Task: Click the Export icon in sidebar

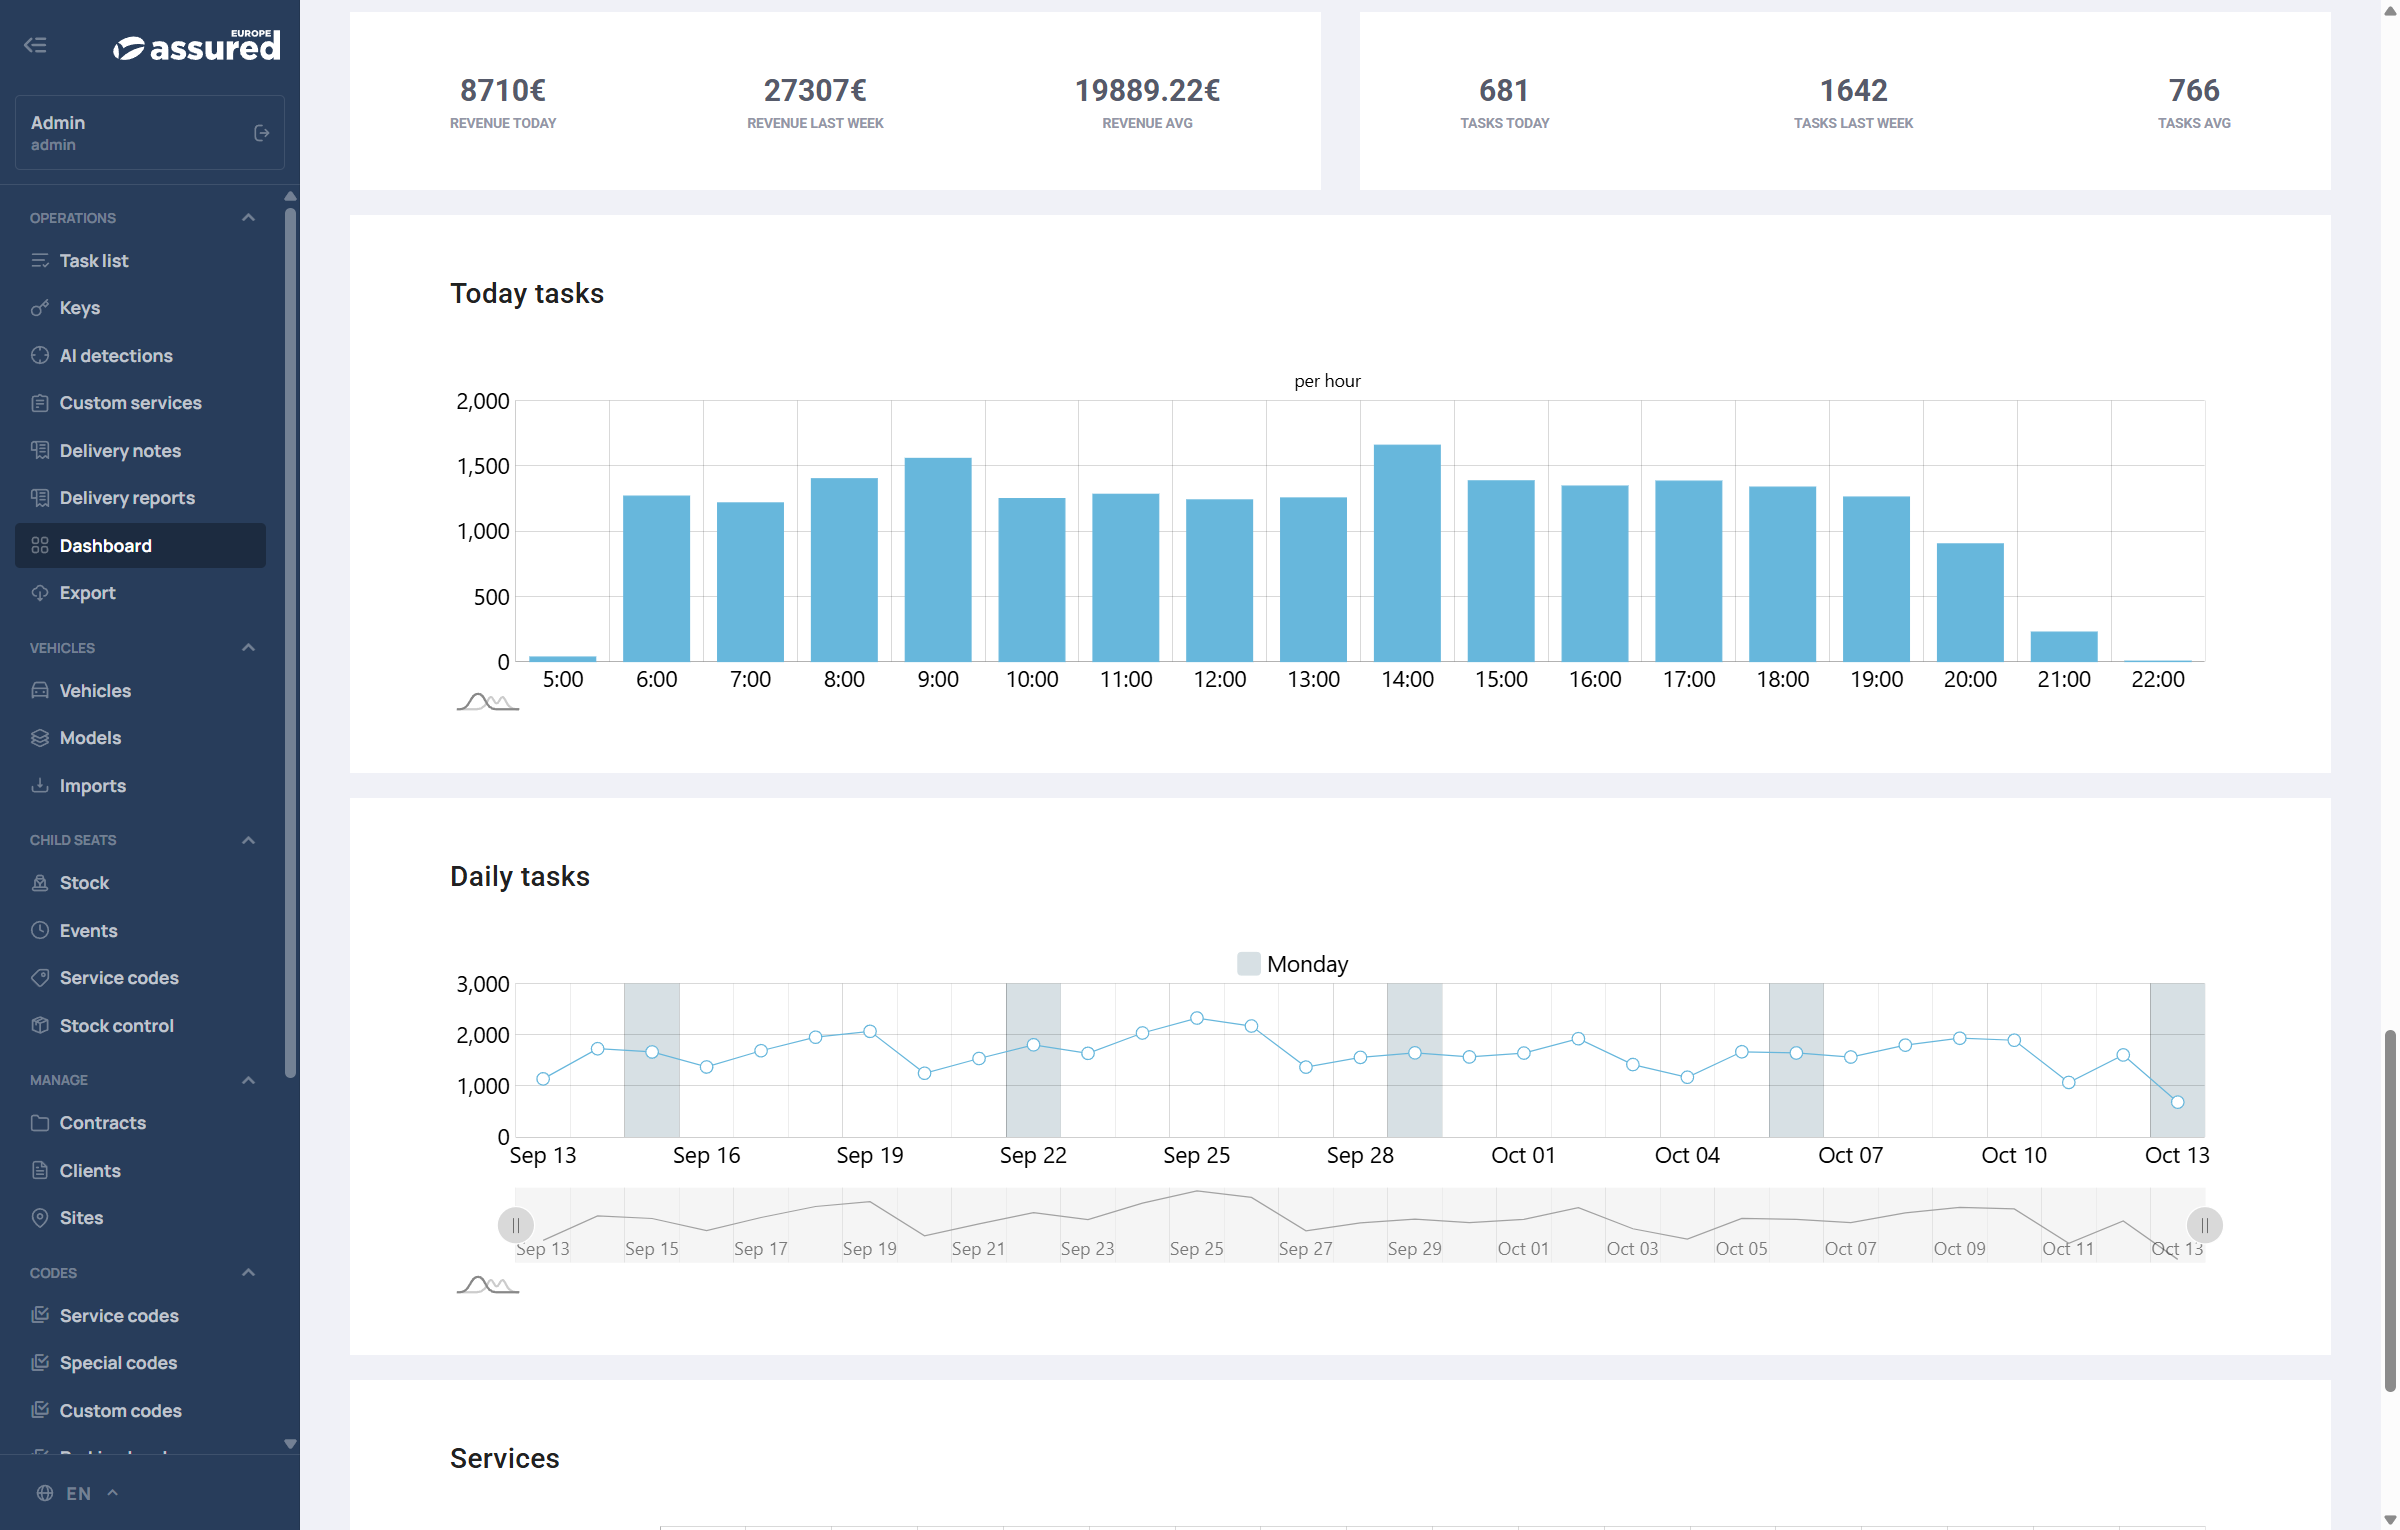Action: point(40,592)
